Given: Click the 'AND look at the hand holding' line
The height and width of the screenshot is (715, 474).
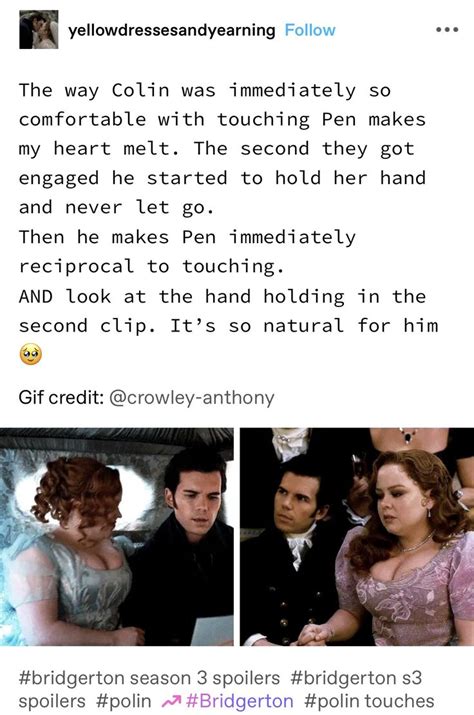Looking at the screenshot, I should pos(222,296).
